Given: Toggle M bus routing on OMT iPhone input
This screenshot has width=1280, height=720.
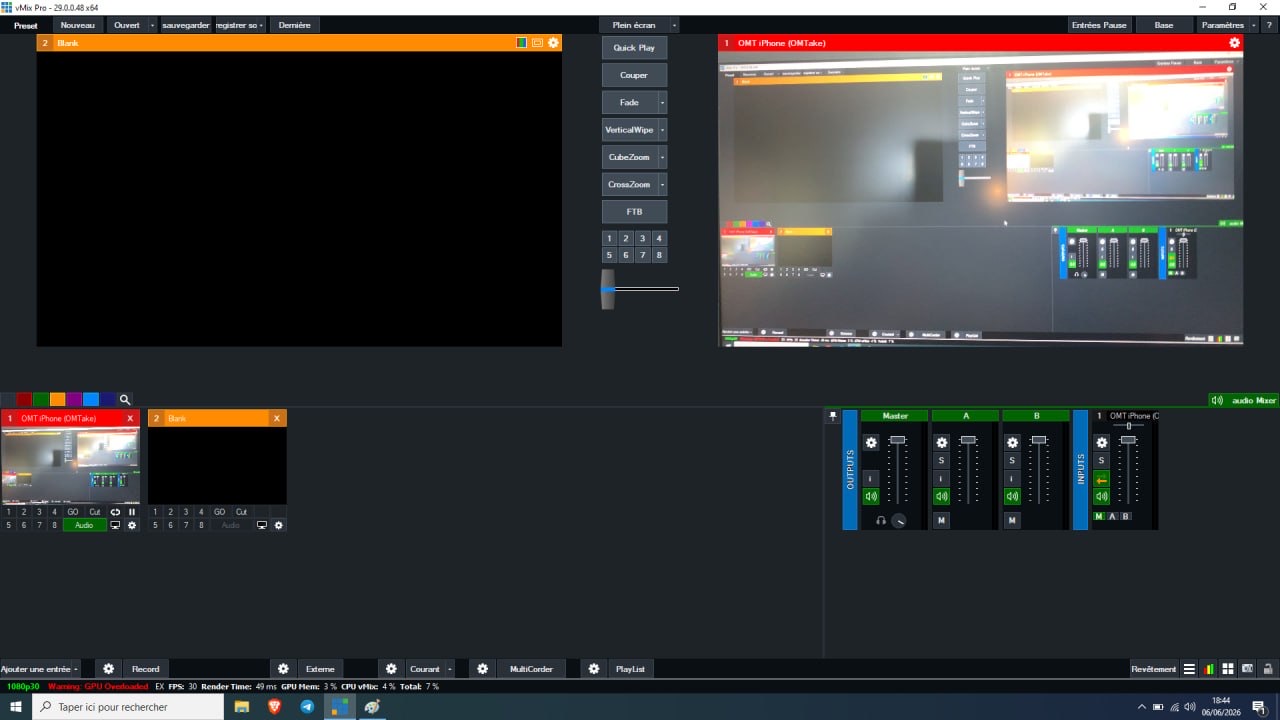Looking at the screenshot, I should point(1099,516).
